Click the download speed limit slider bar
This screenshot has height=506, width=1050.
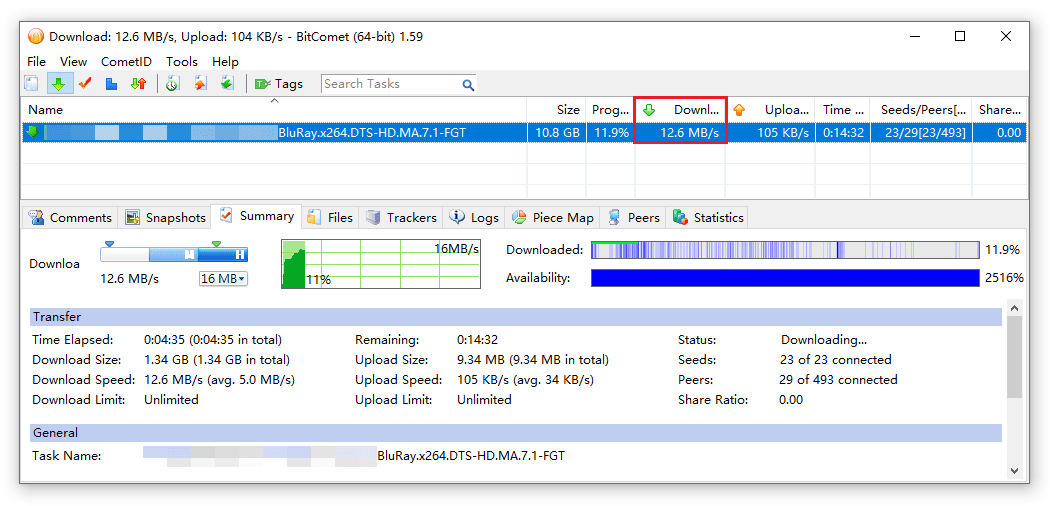173,255
